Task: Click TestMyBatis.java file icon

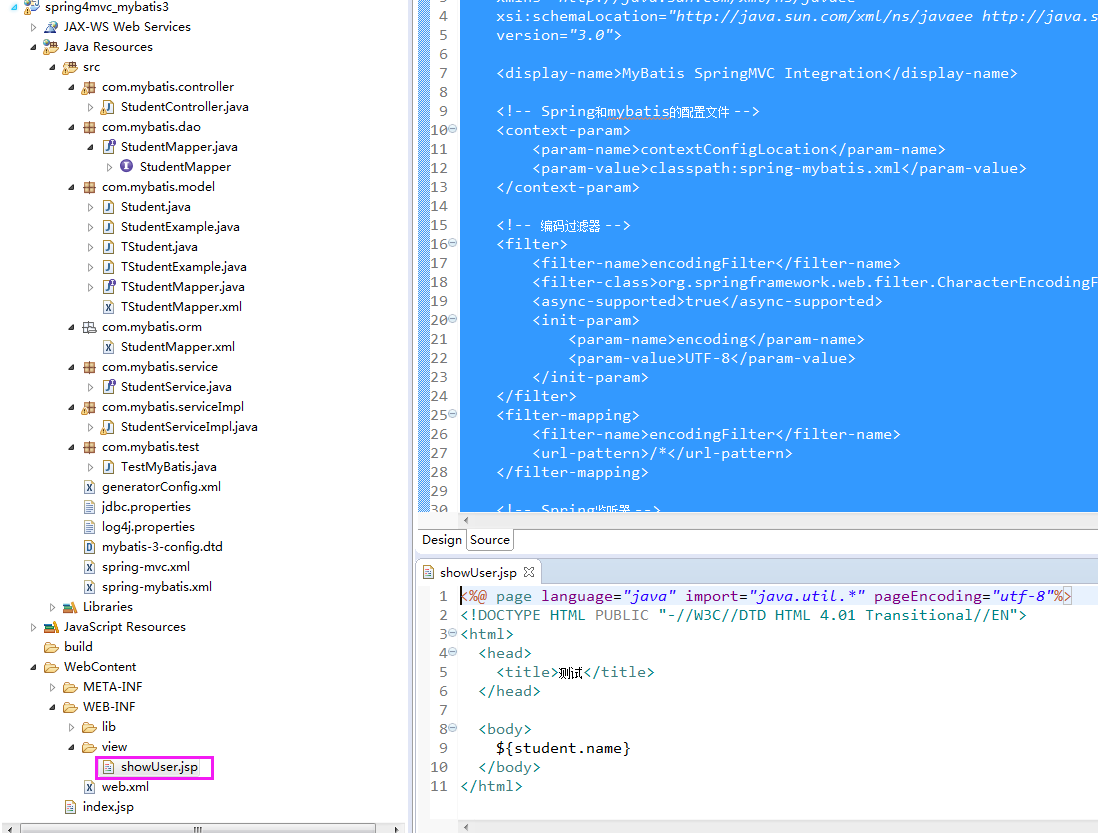Action: (x=108, y=467)
